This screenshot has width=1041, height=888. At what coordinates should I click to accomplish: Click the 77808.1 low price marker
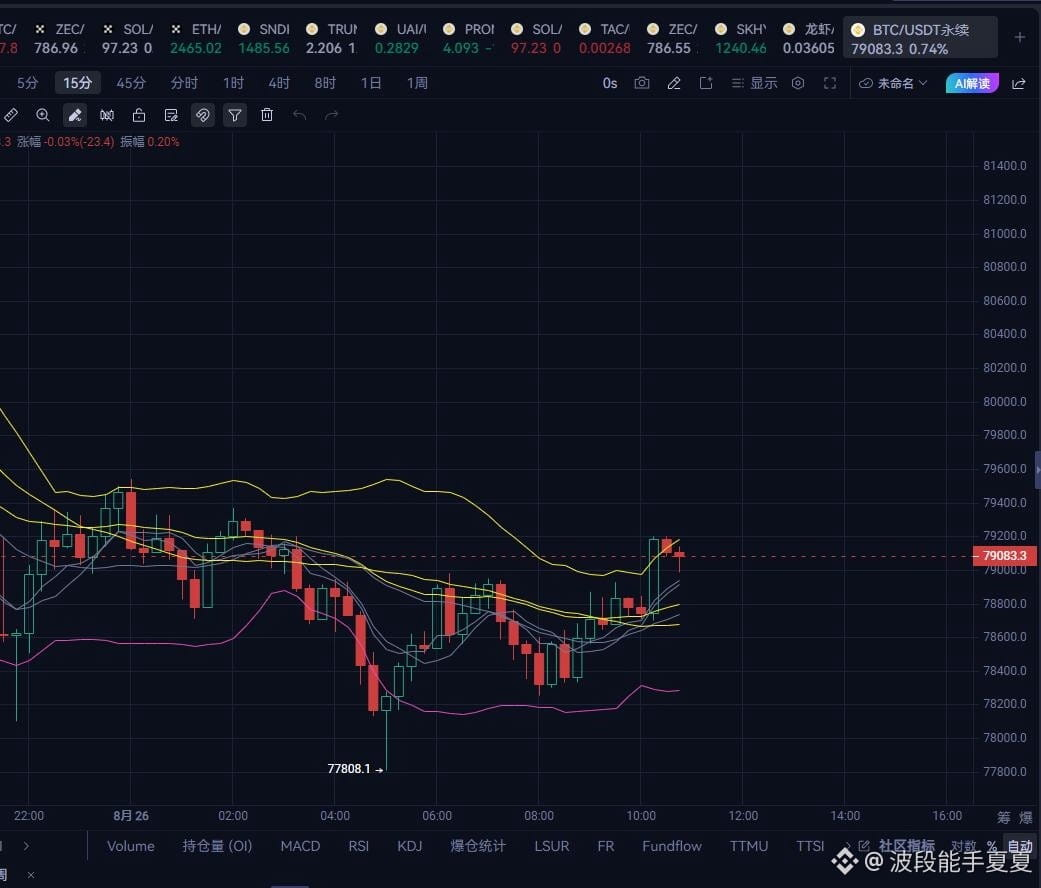tap(349, 769)
